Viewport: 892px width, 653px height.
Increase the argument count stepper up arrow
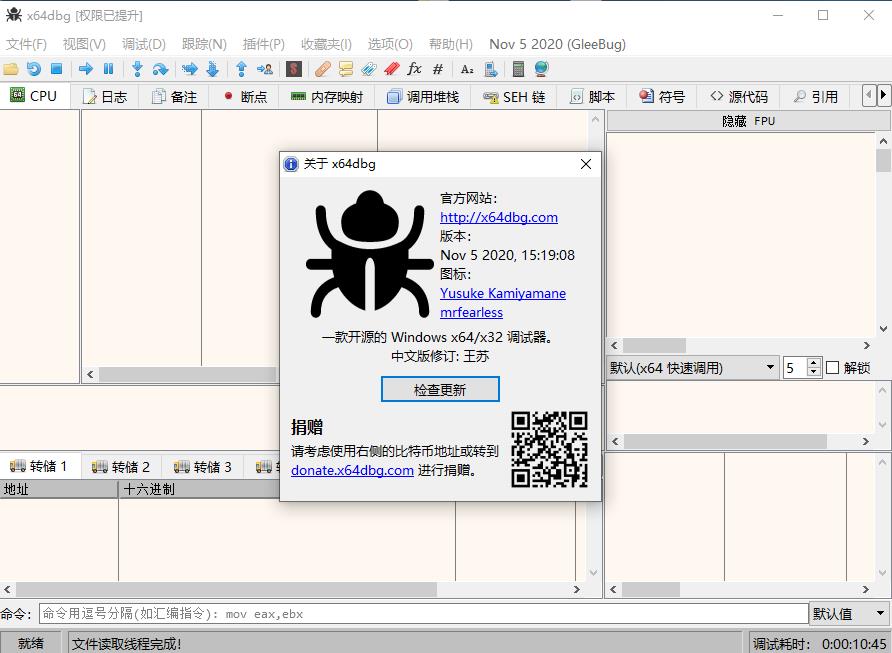pos(814,363)
